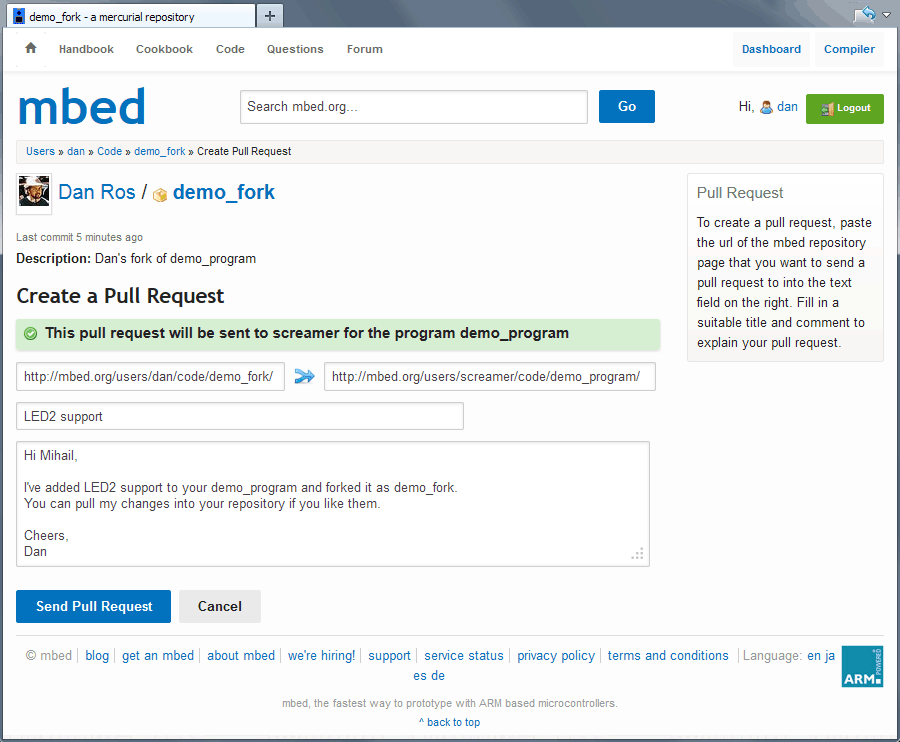Open the browser dropdown arrow at top right
The height and width of the screenshot is (742, 900).
coord(885,15)
